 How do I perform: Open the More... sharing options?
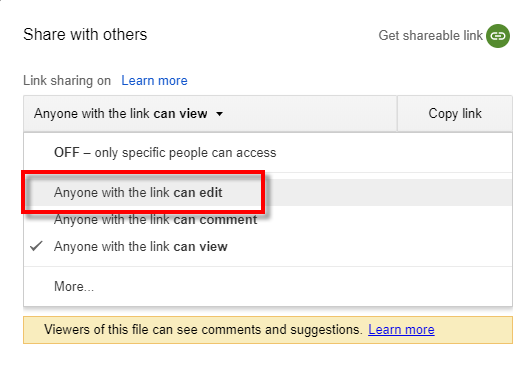268,286
